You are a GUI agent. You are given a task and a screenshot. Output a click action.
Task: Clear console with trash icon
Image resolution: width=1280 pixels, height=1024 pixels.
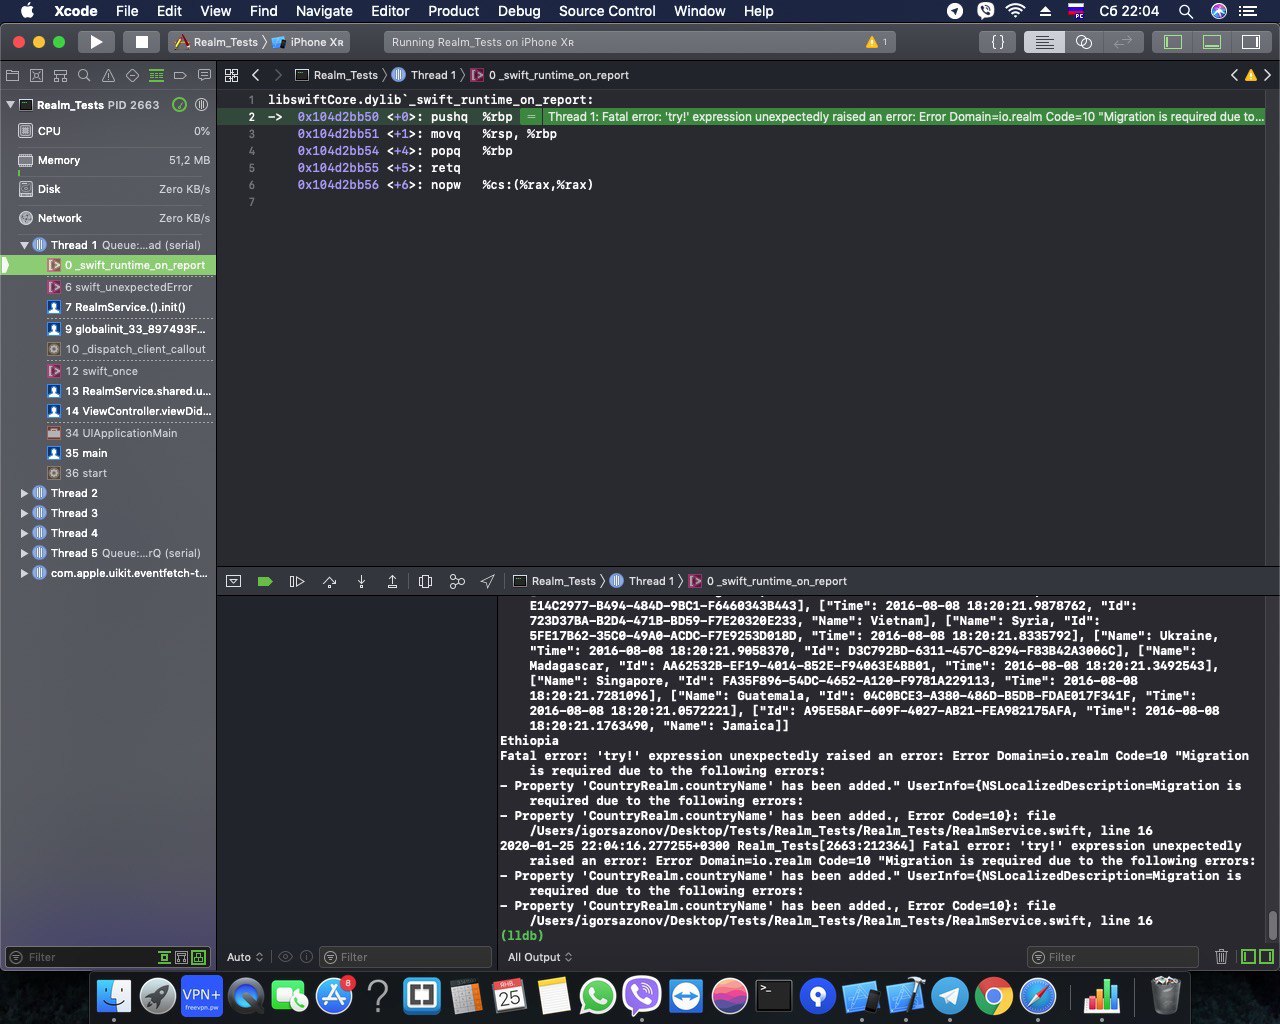coord(1221,957)
